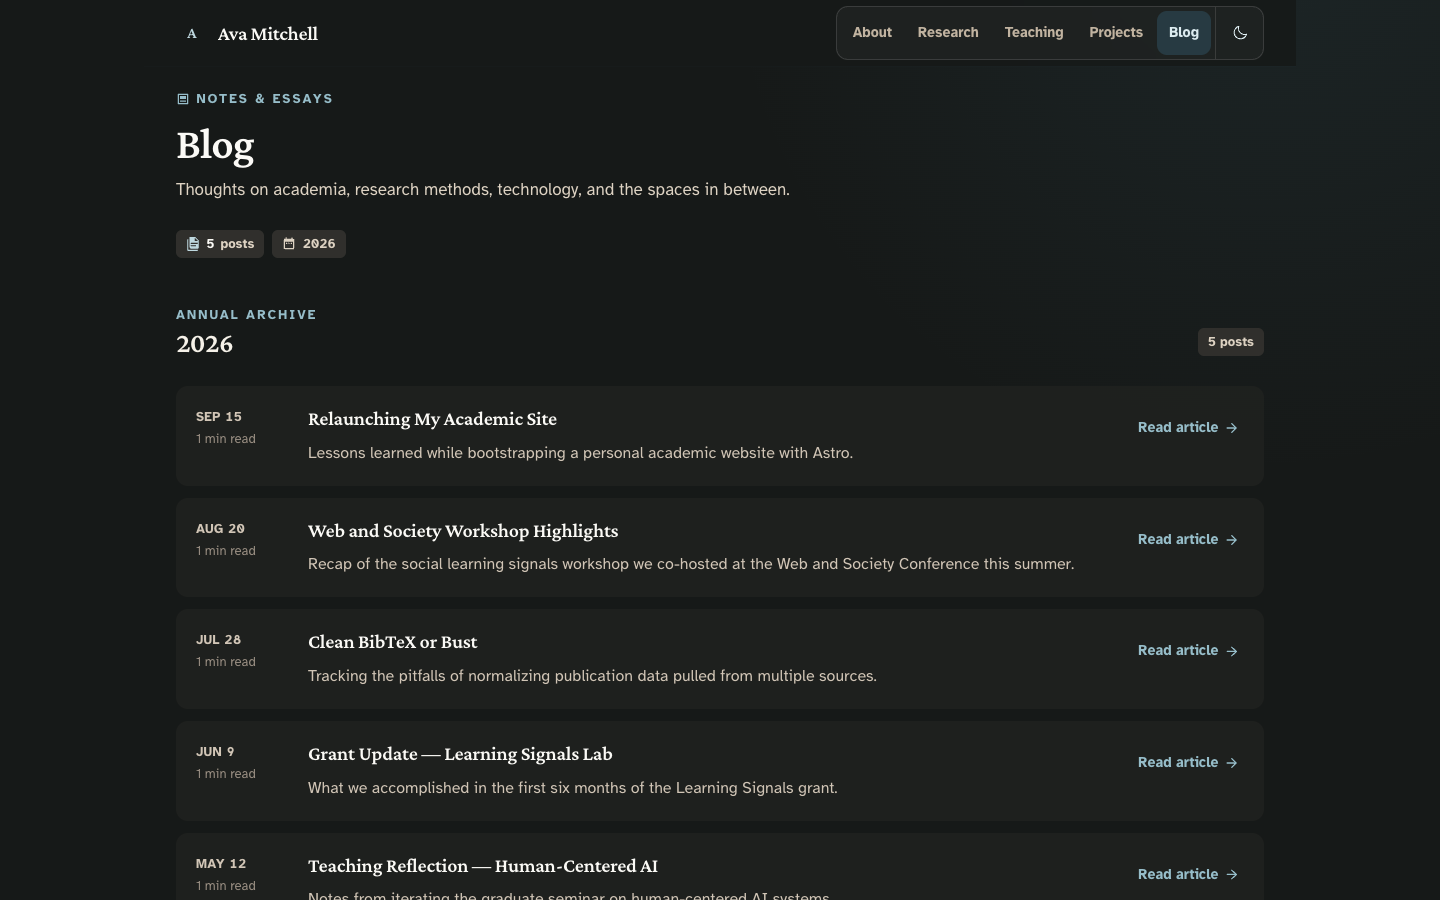Viewport: 1440px width, 900px height.
Task: Open the Teaching nav item
Action: coord(1034,33)
